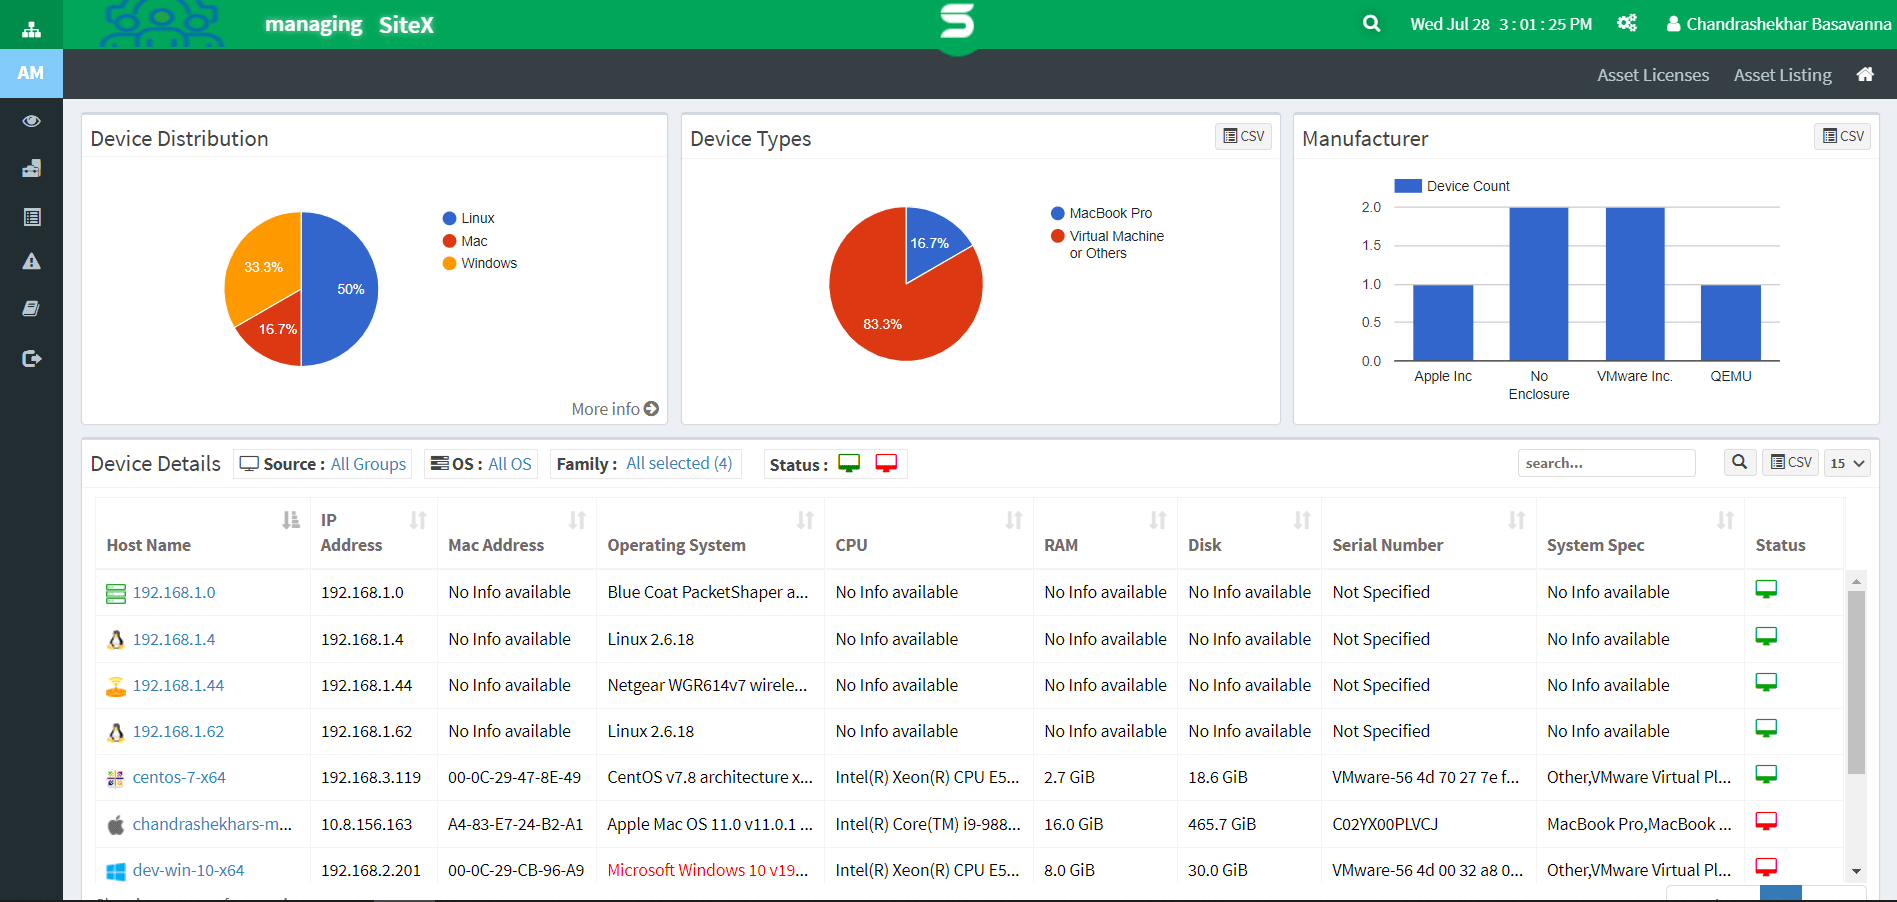This screenshot has width=1897, height=902.
Task: Open OS All OS filter
Action: 481,464
